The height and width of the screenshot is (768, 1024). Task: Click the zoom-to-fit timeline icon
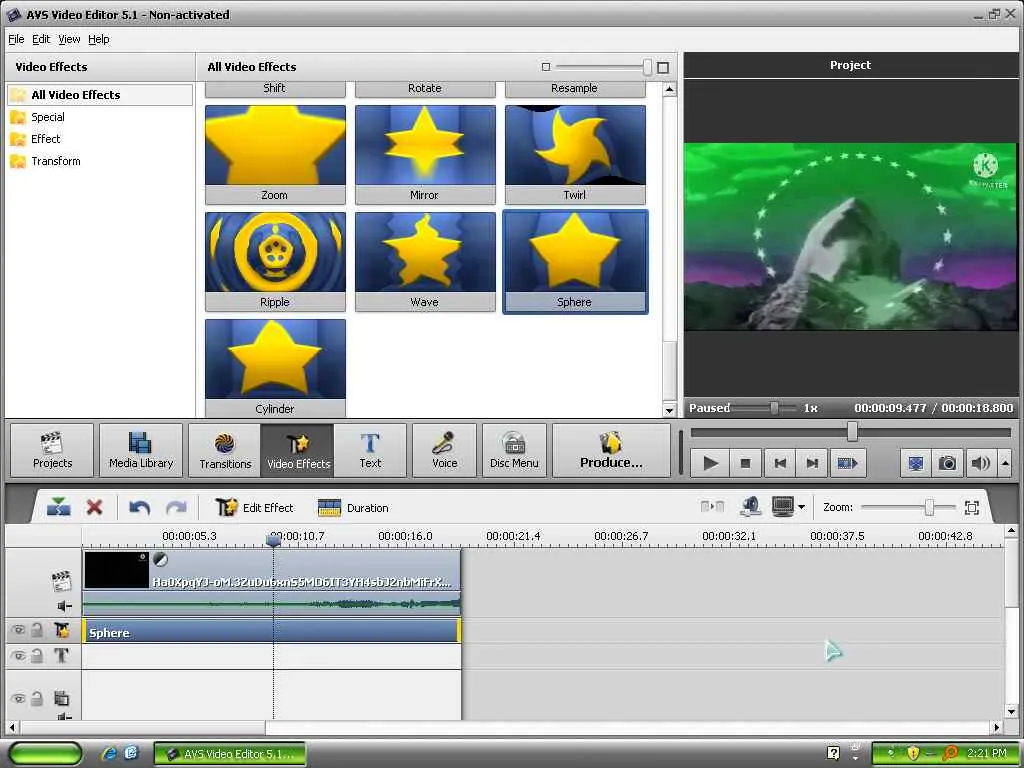coord(972,507)
